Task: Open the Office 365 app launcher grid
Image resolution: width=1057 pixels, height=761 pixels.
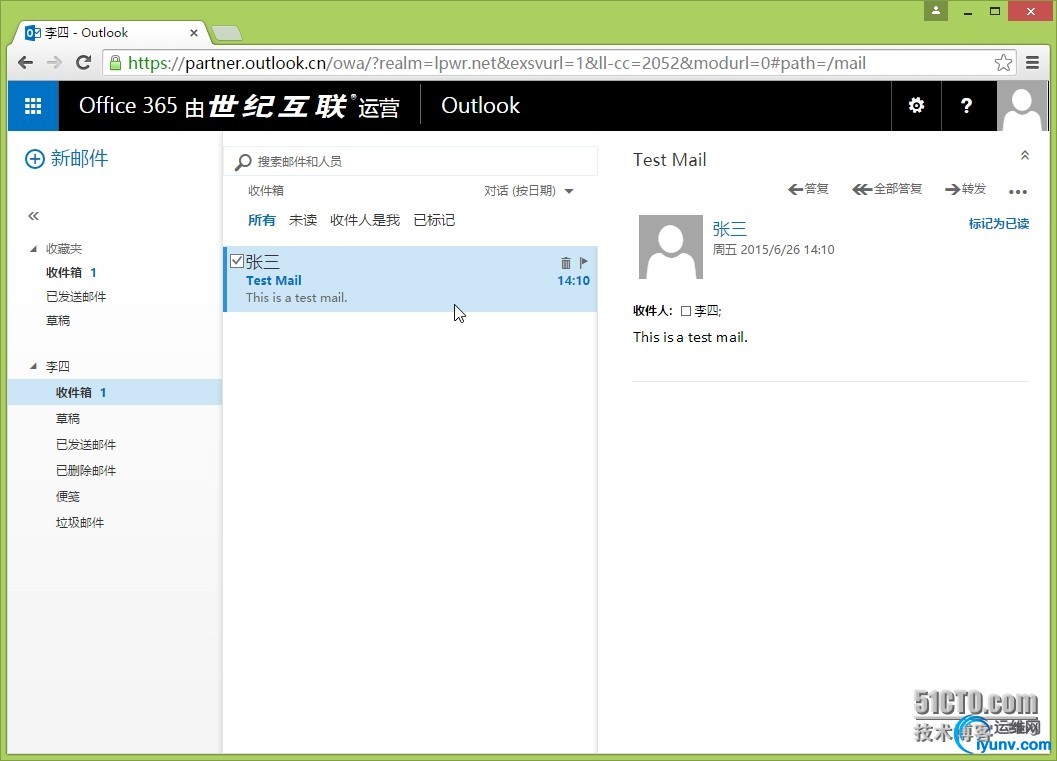Action: click(33, 106)
